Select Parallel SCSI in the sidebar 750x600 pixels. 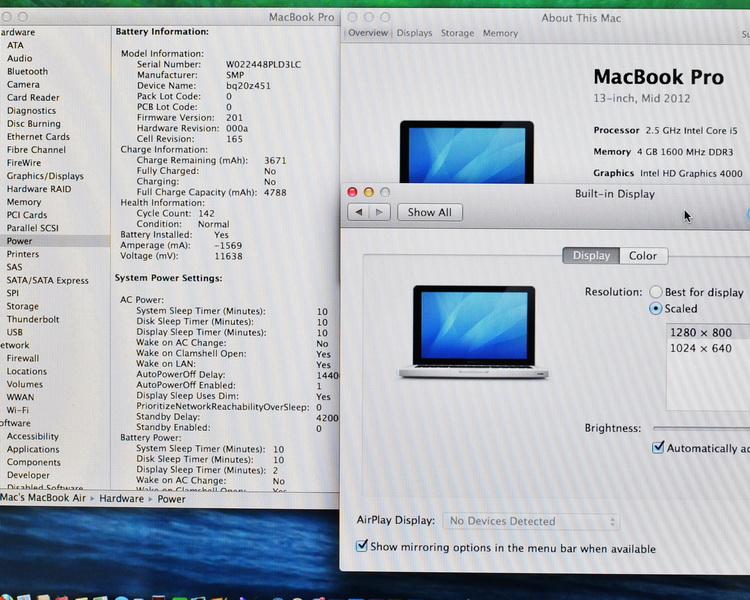coord(33,228)
